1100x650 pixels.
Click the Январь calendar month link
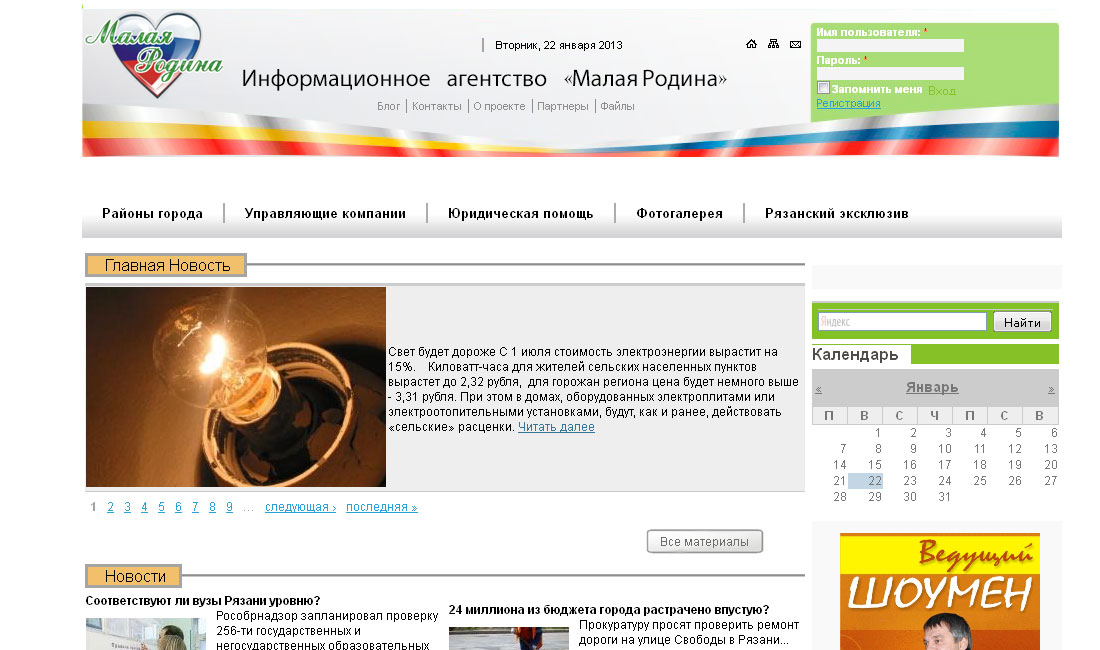pos(932,387)
